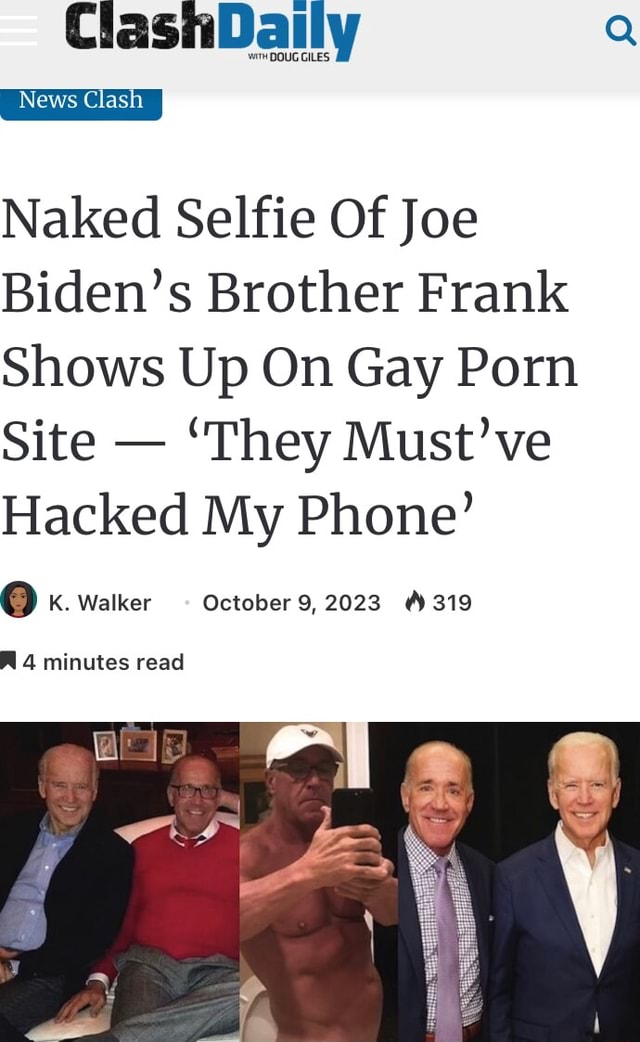Open the middle mirror selfie photo
The width and height of the screenshot is (640, 1042).
[x=318, y=882]
